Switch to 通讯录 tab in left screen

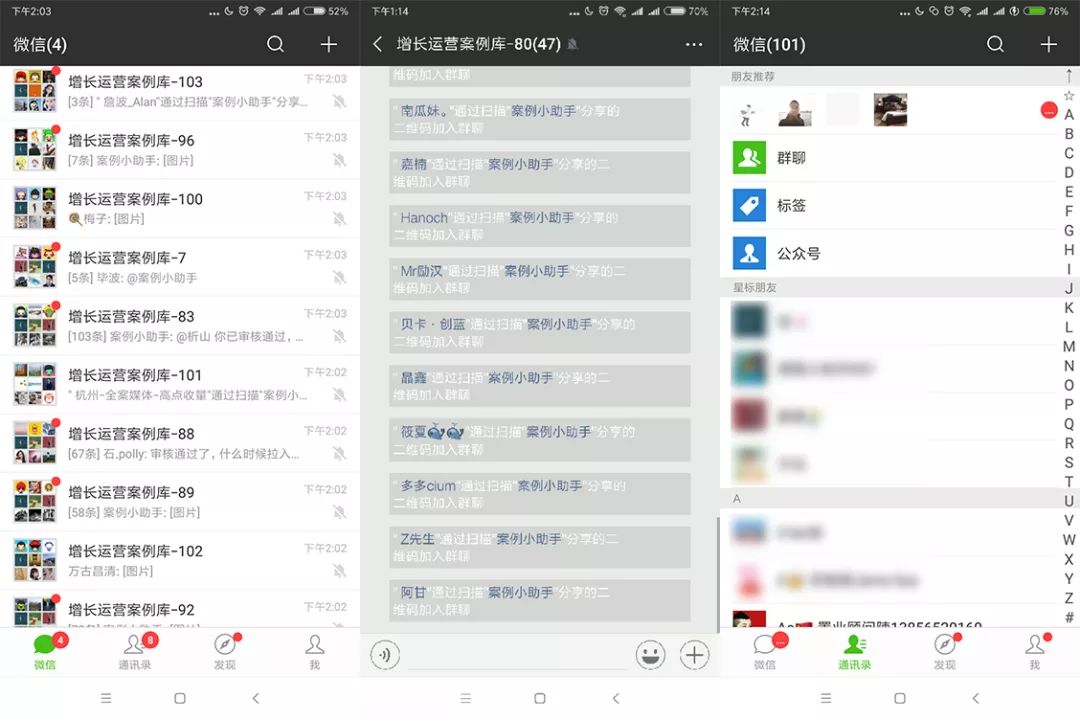[x=135, y=652]
